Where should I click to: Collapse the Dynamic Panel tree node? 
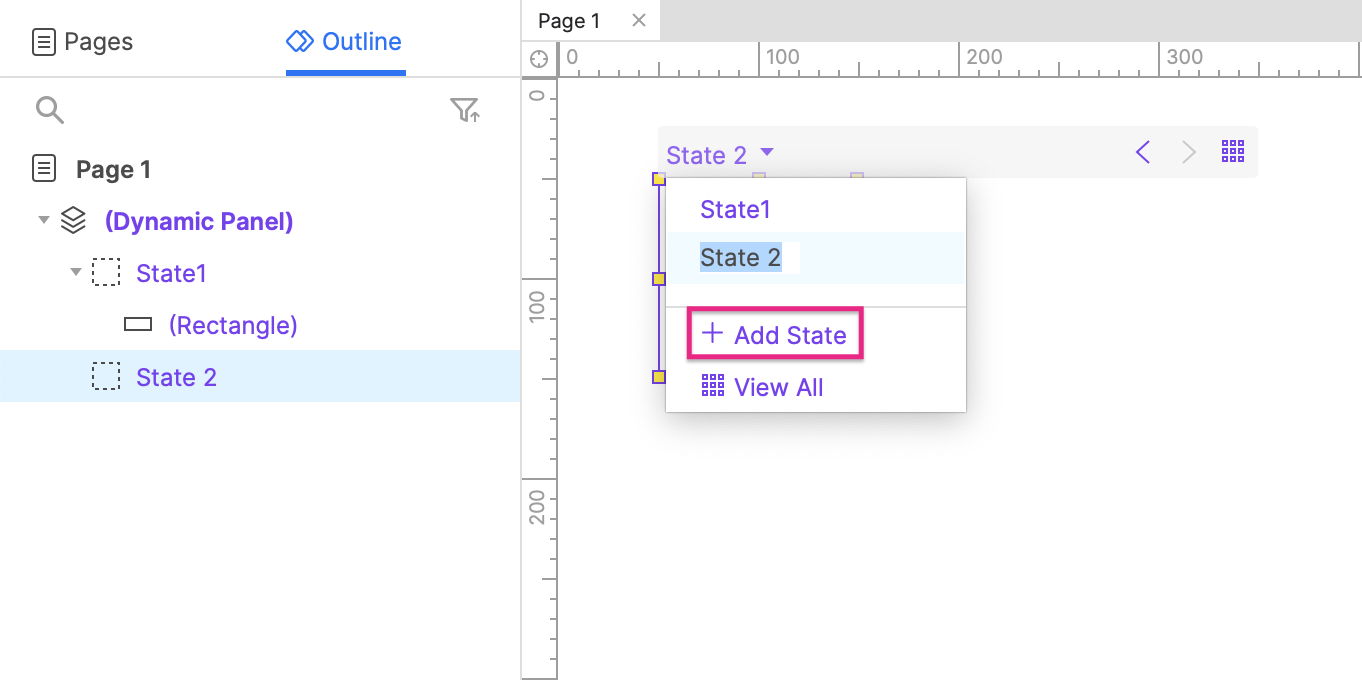(43, 220)
